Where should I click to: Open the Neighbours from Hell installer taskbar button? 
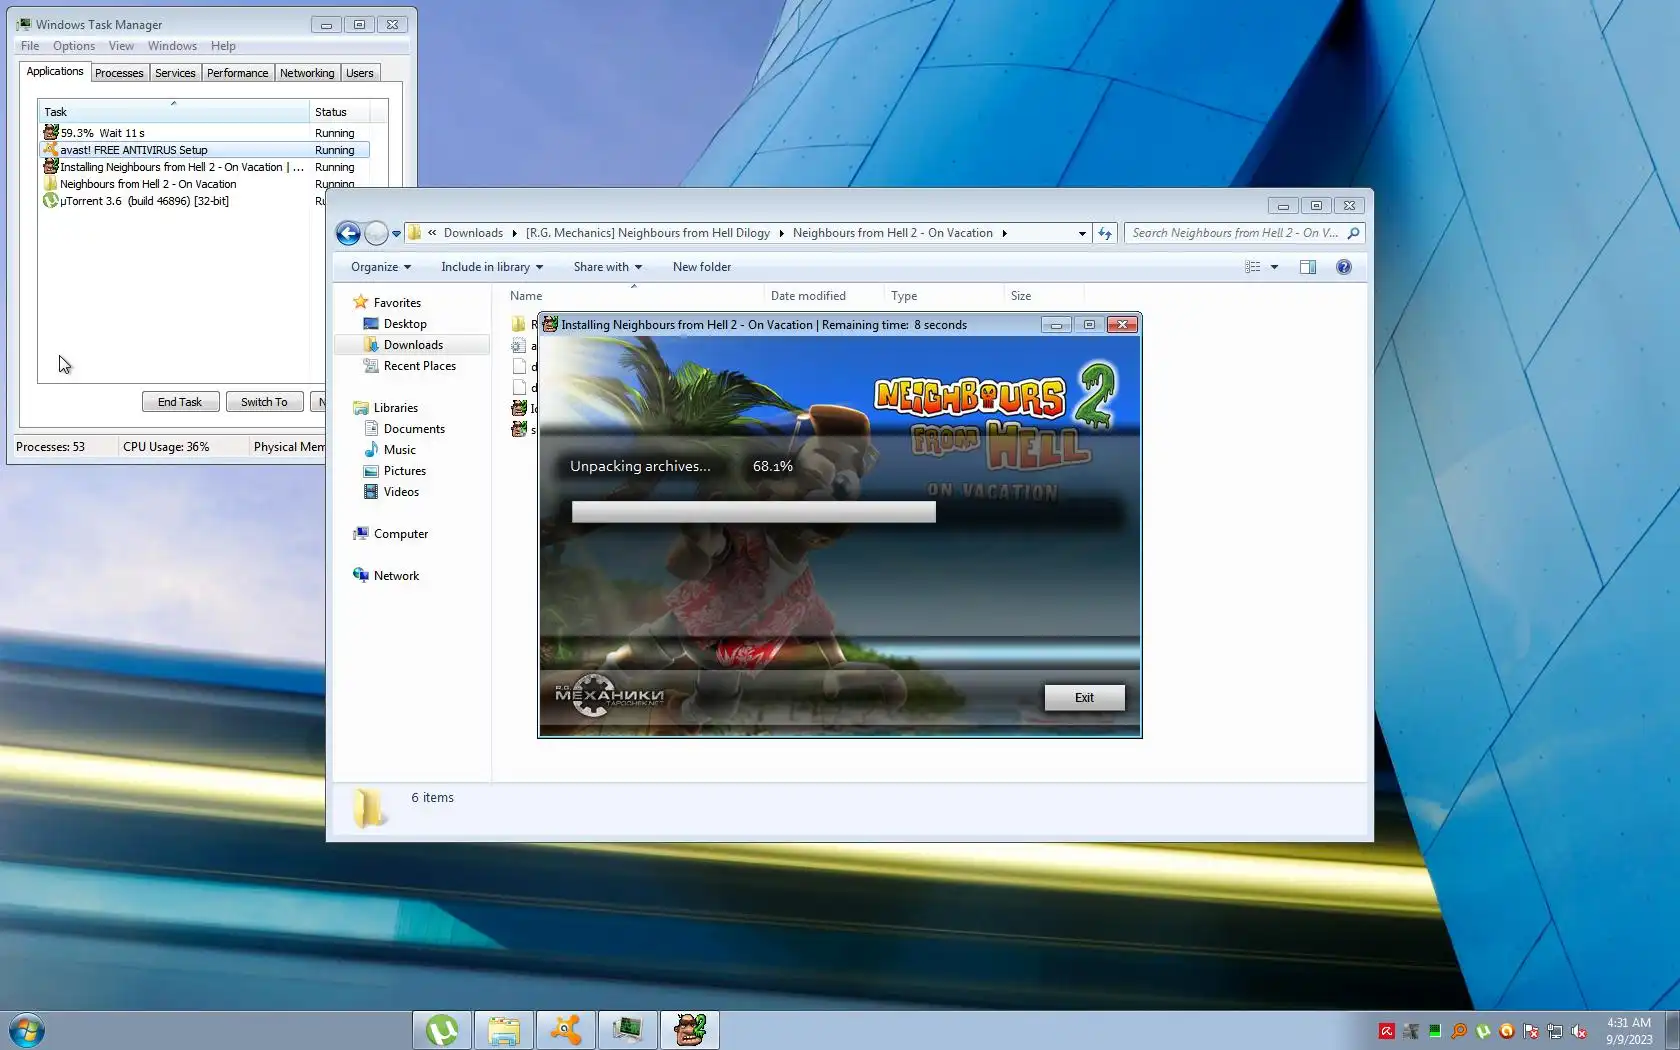click(690, 1030)
